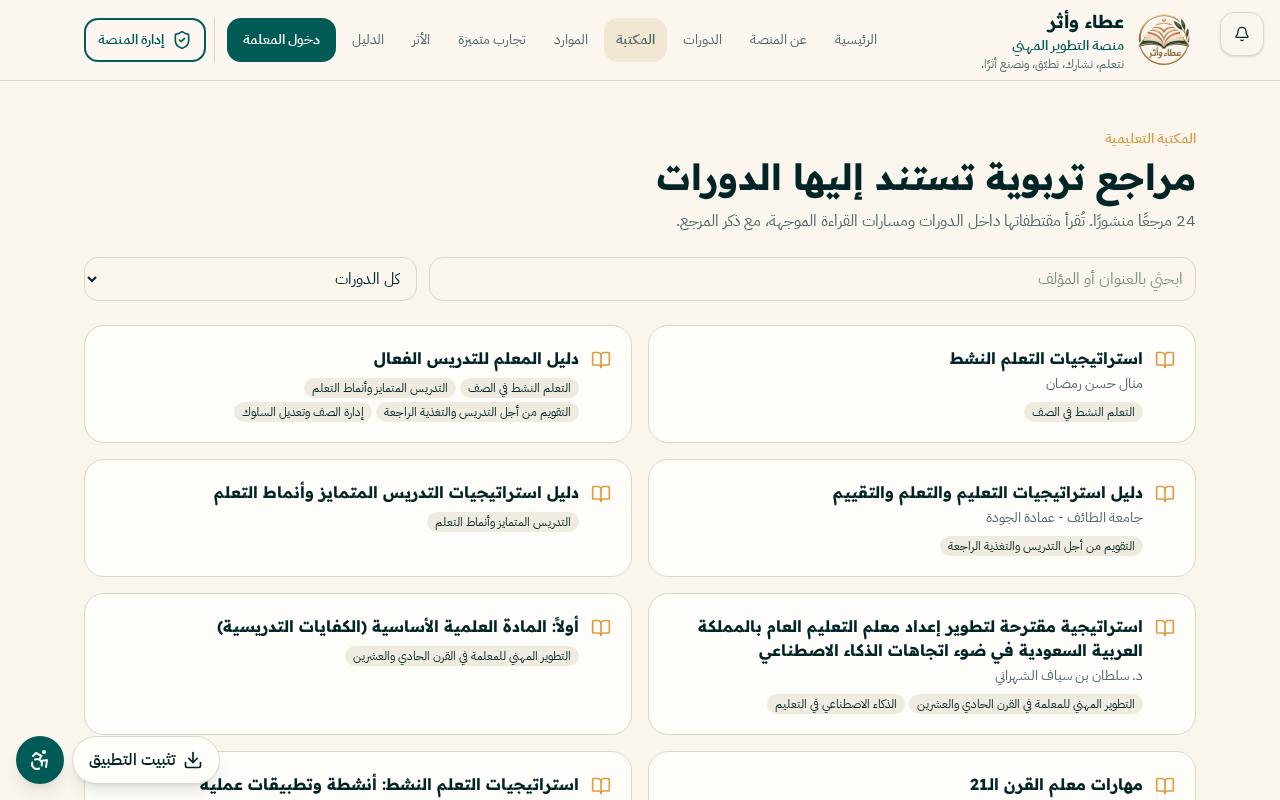Click the الذكاء الاصطناعي في التعليم tag
This screenshot has height=800, width=1280.
836,704
